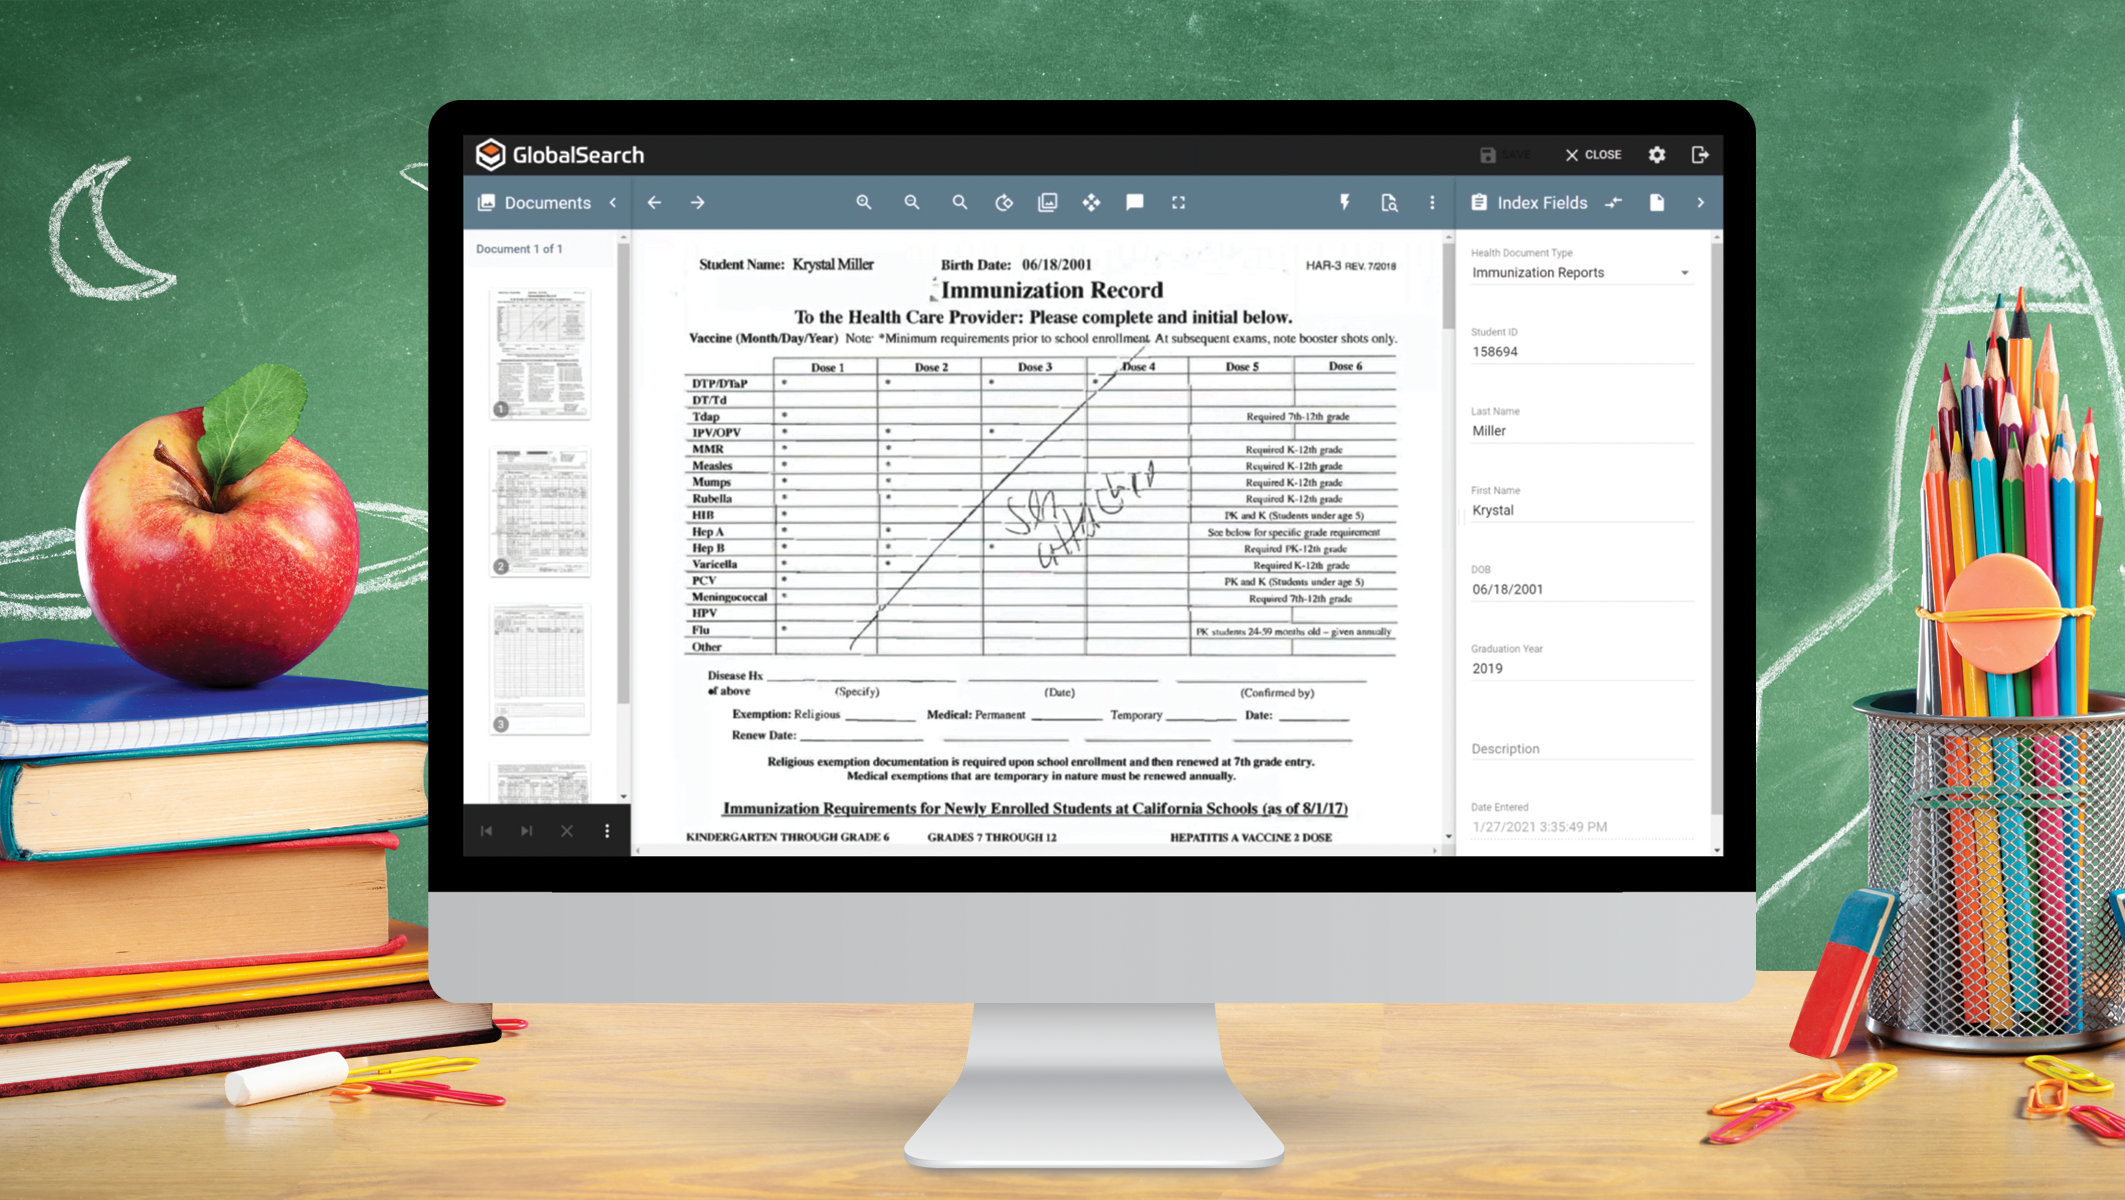Select page 2 thumbnail
The image size is (2125, 1200).
tap(540, 512)
